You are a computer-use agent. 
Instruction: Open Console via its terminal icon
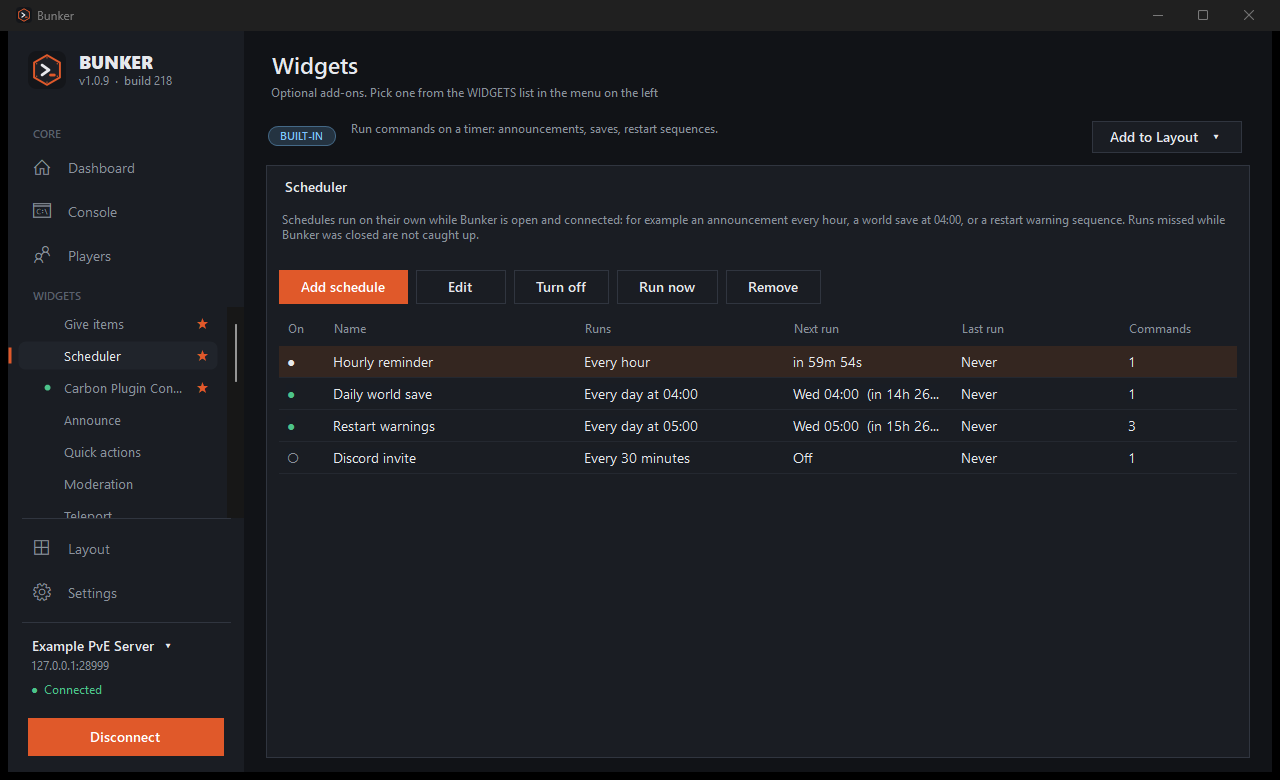tap(42, 212)
